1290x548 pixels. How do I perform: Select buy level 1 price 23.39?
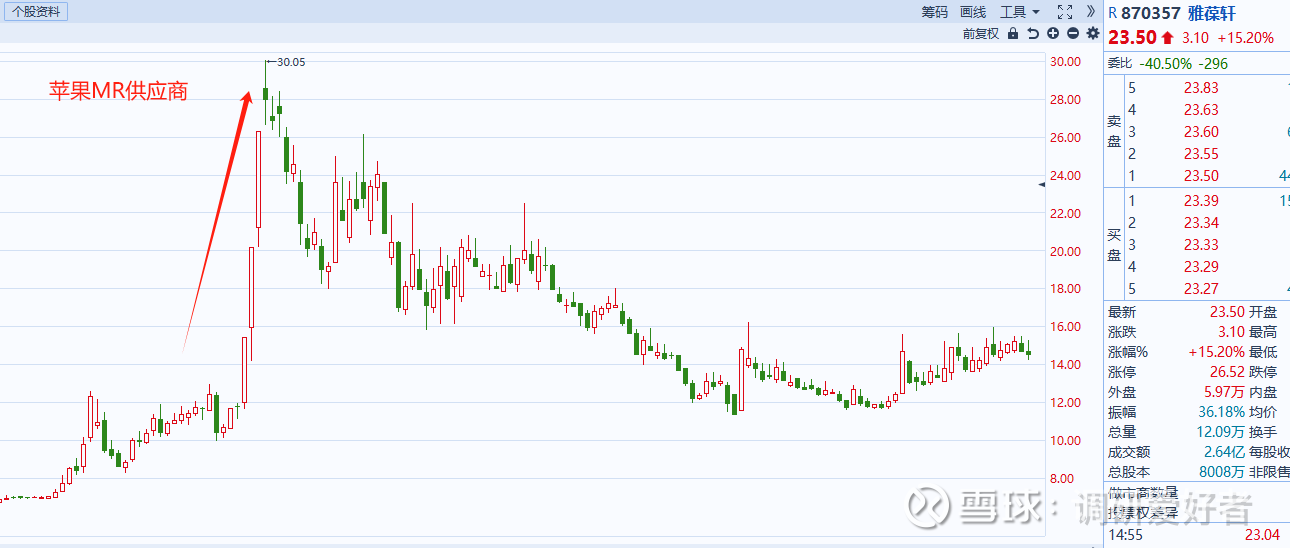[1201, 201]
